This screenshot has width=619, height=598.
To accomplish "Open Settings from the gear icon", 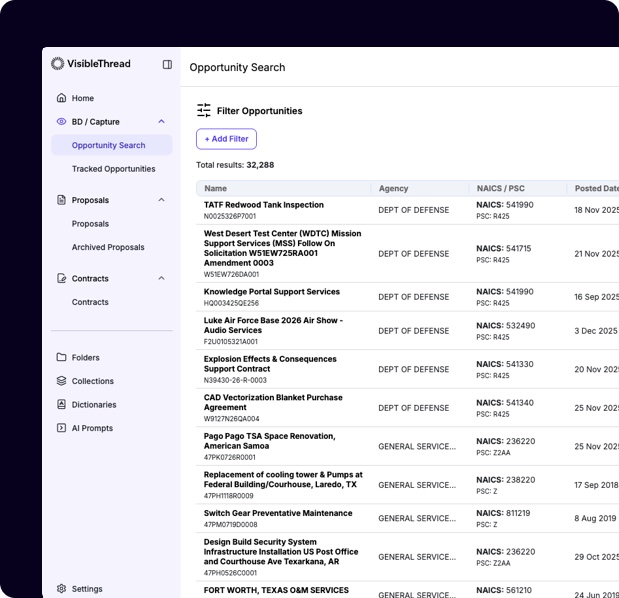I will 62,589.
